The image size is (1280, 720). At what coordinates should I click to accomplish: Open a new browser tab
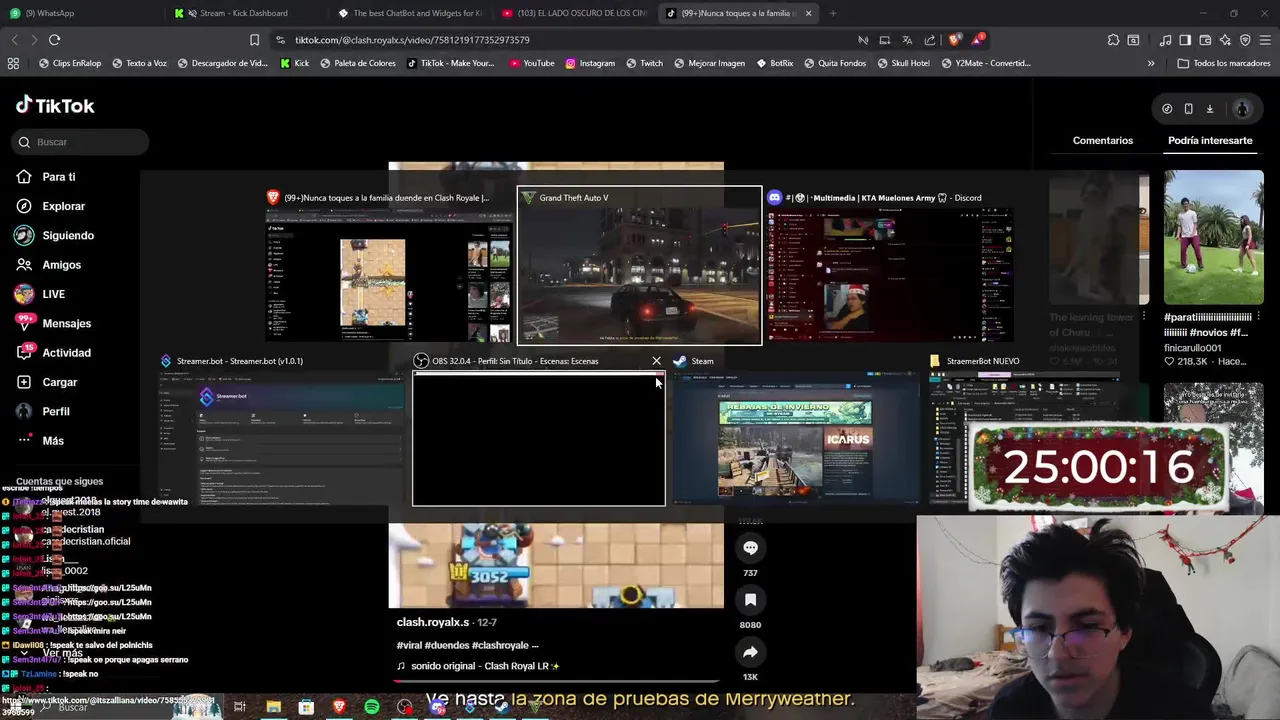[x=833, y=13]
